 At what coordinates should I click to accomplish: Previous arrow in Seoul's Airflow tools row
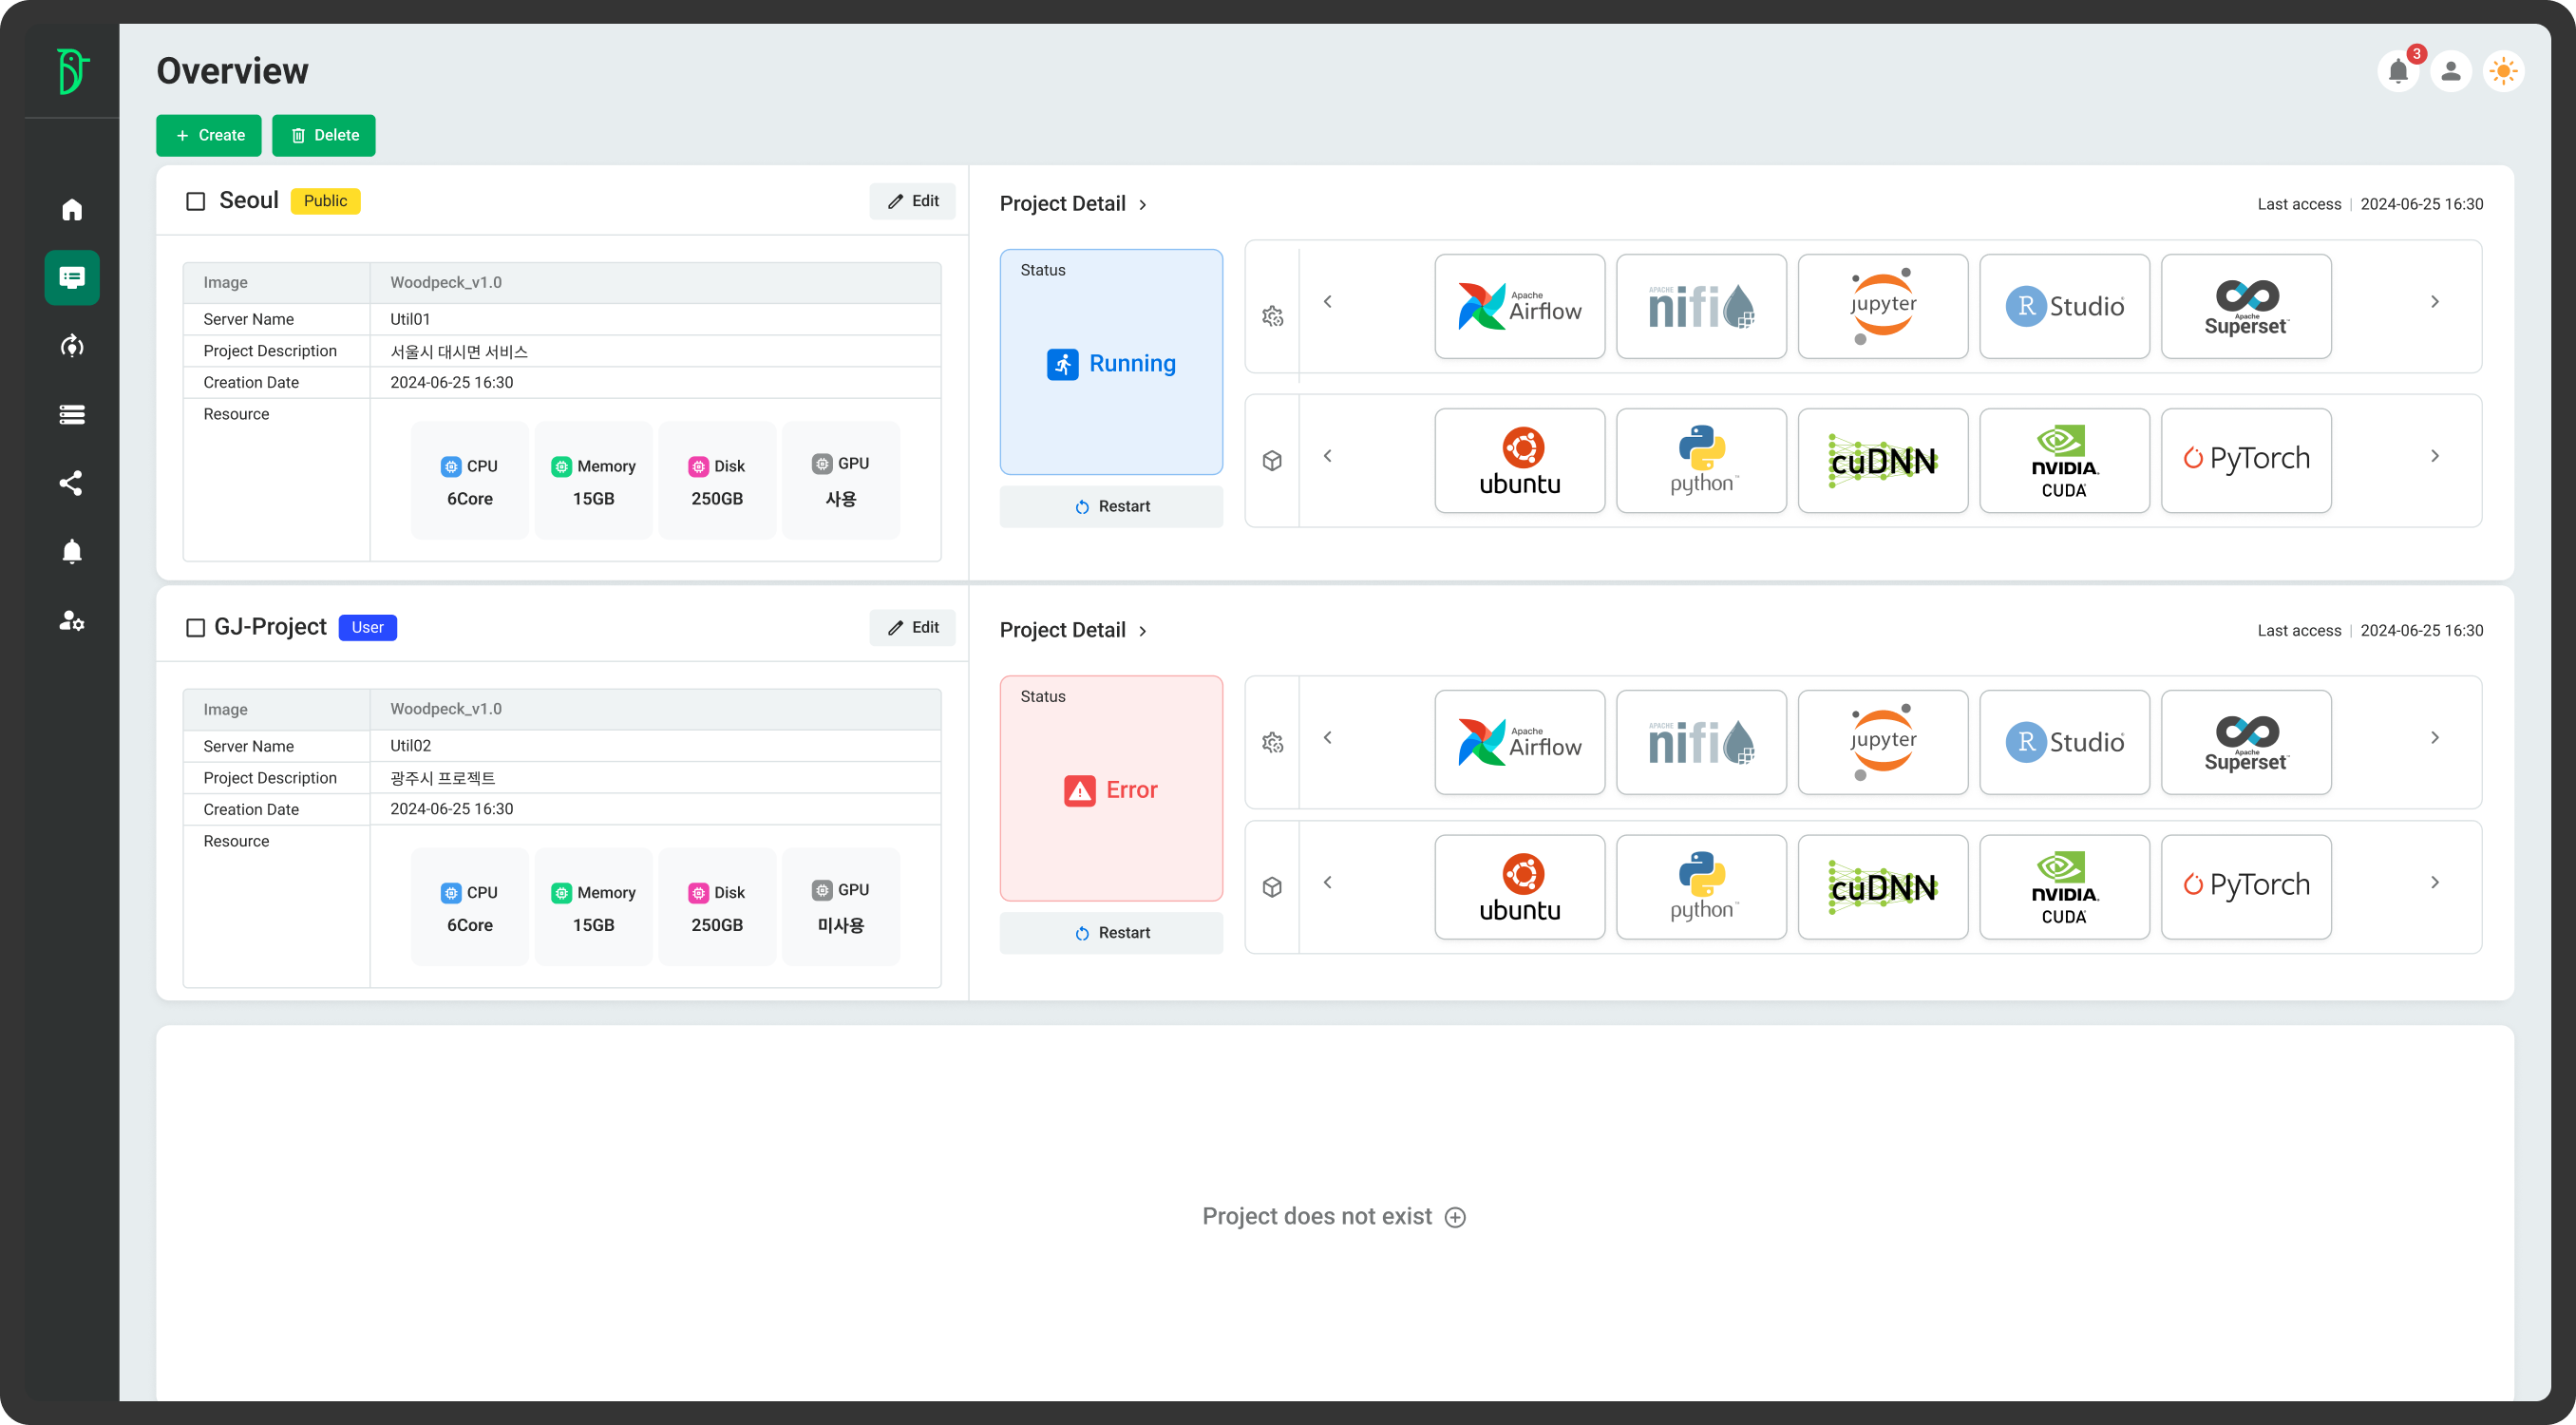pyautogui.click(x=1328, y=301)
